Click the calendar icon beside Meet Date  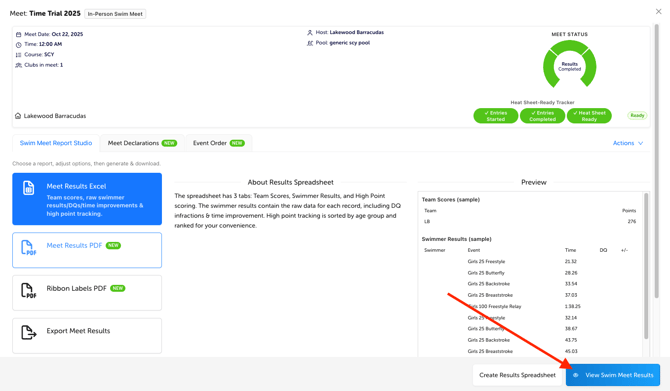pos(18,35)
